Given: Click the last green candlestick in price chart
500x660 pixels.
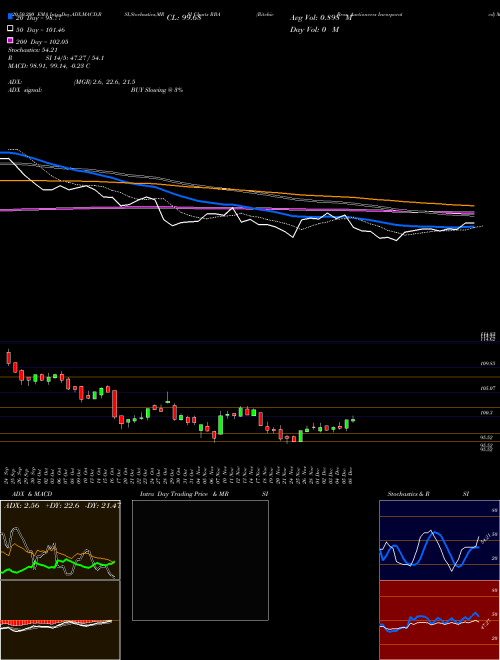Looking at the screenshot, I should 353,419.
